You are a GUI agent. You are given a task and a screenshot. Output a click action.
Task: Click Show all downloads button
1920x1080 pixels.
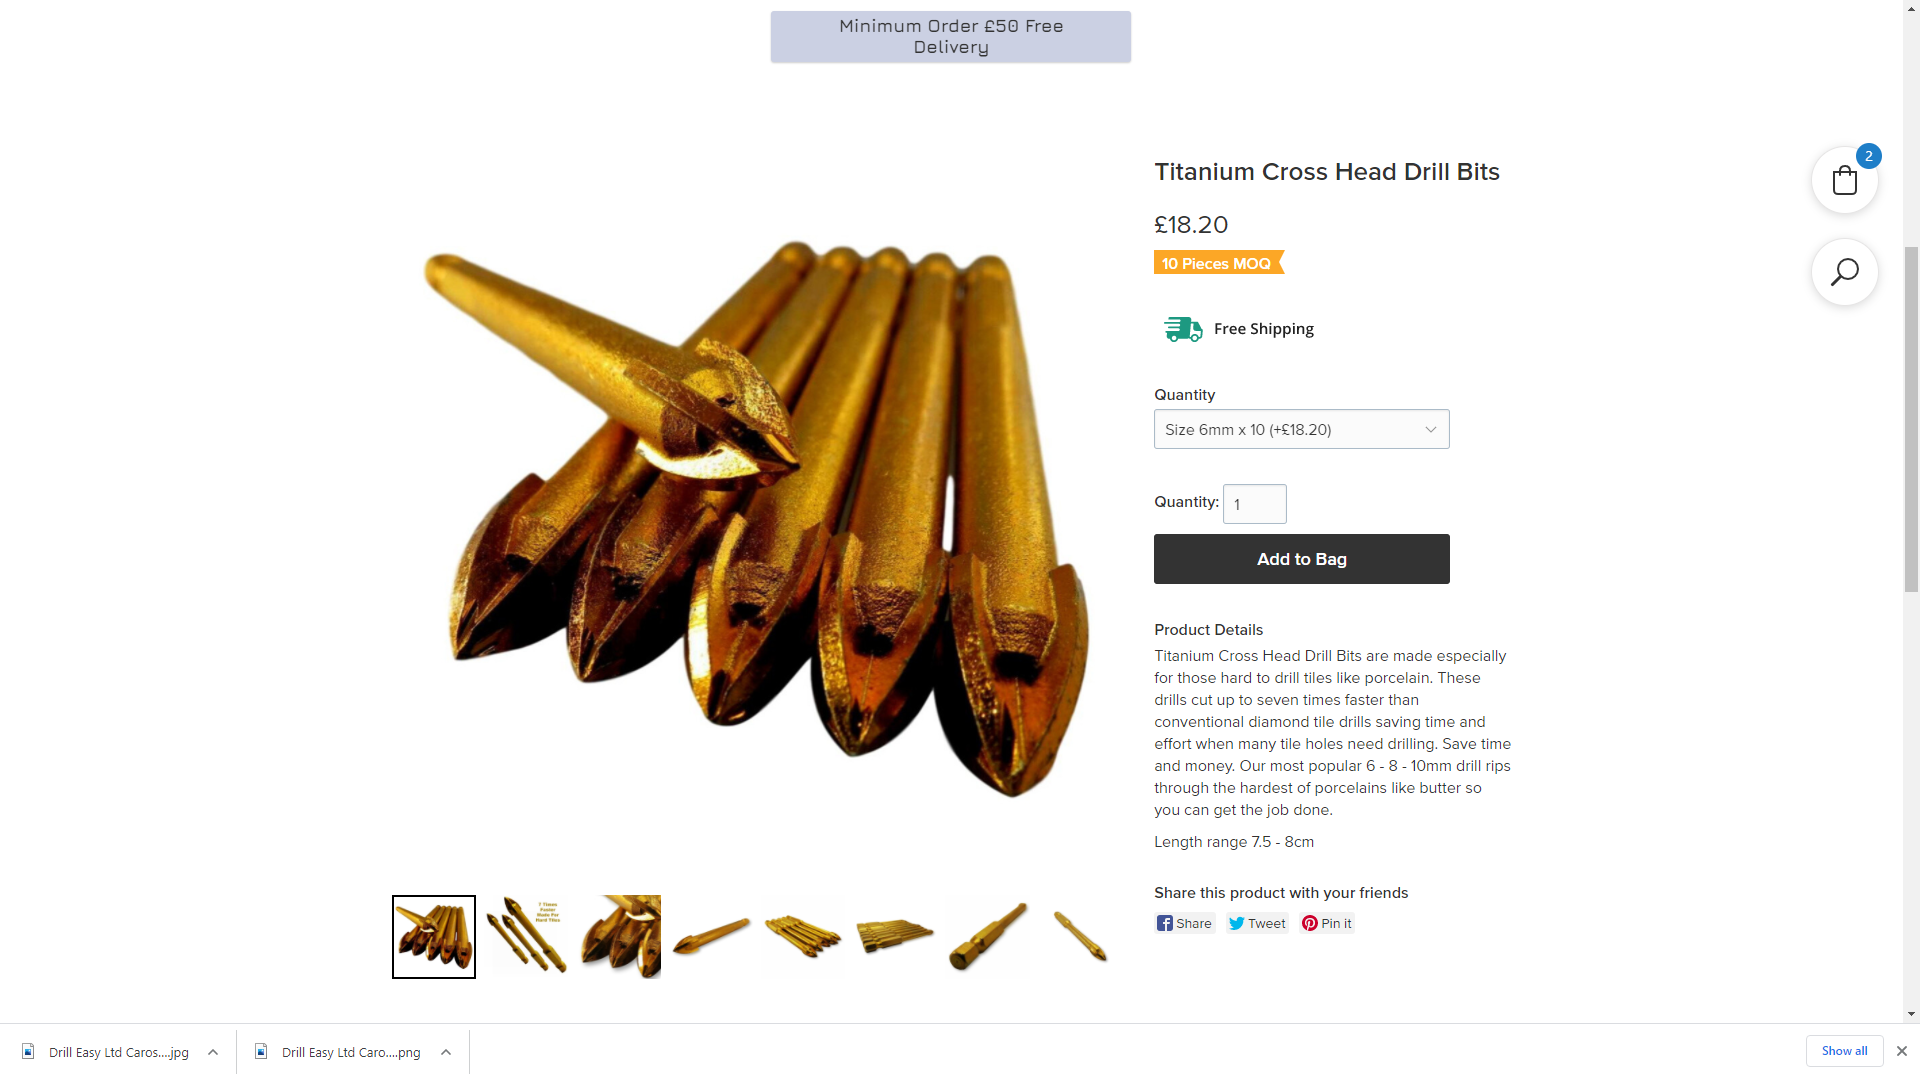coord(1844,1051)
